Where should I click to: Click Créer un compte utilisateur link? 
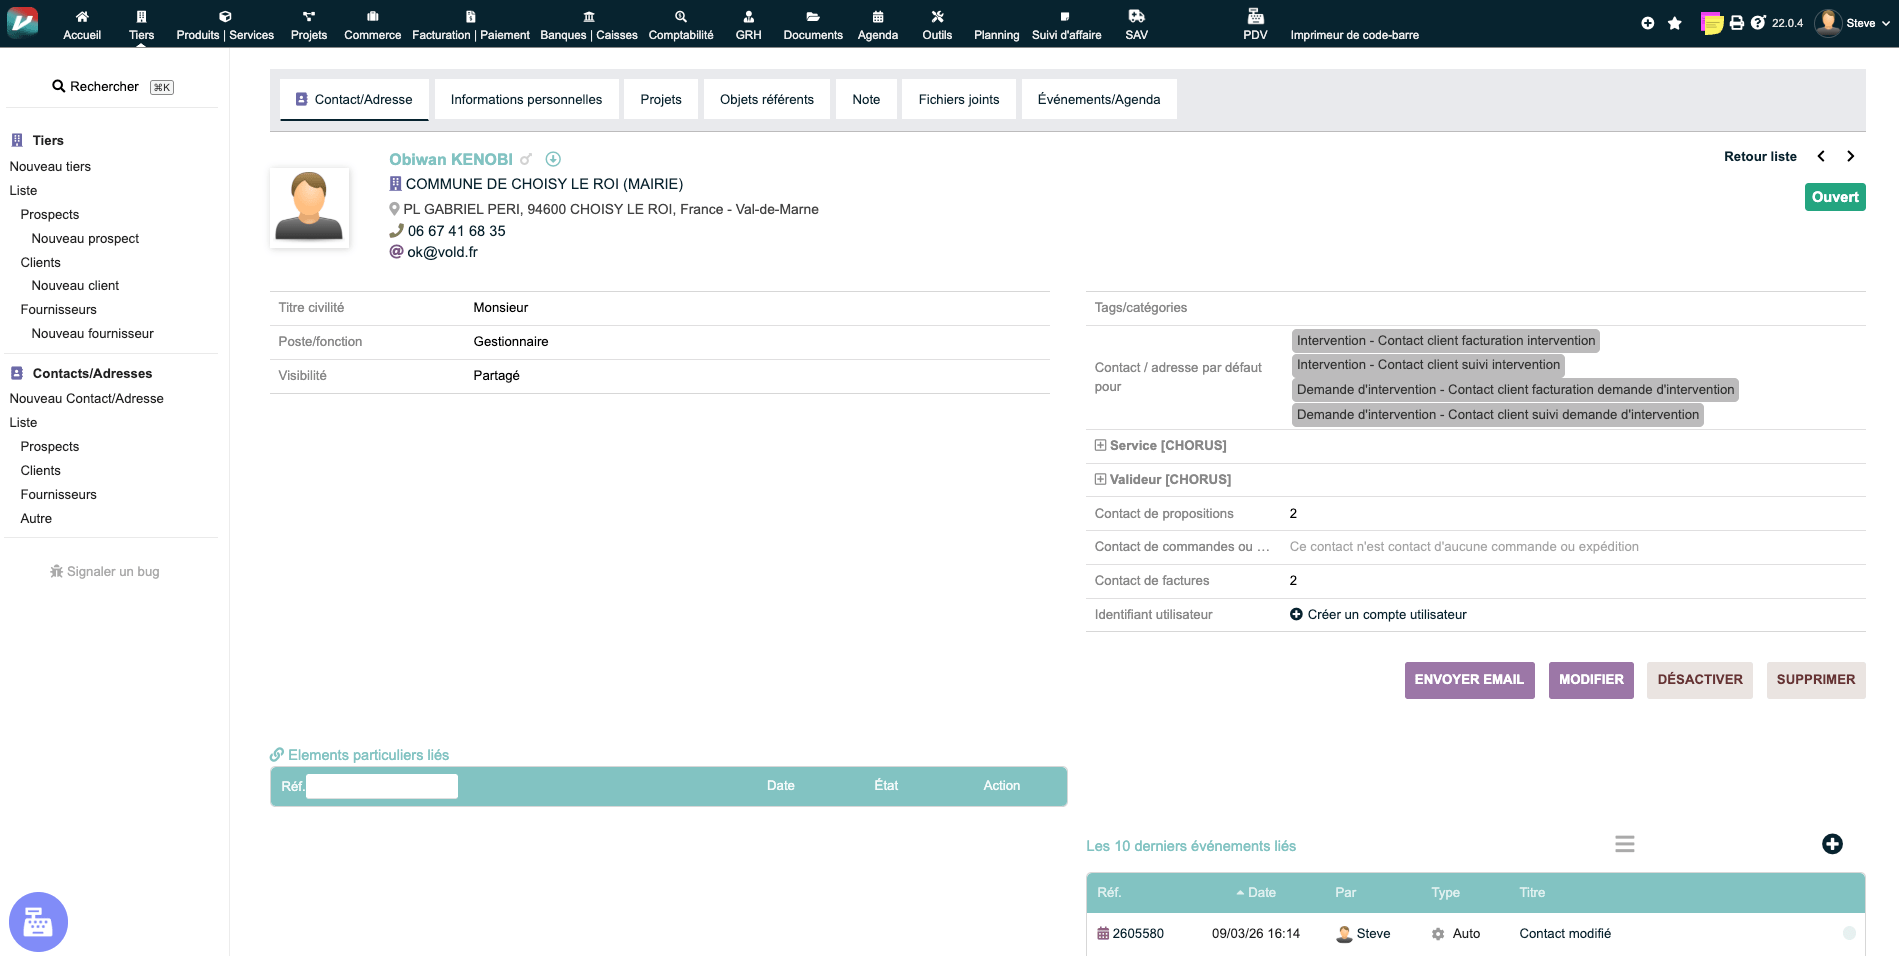(1386, 615)
